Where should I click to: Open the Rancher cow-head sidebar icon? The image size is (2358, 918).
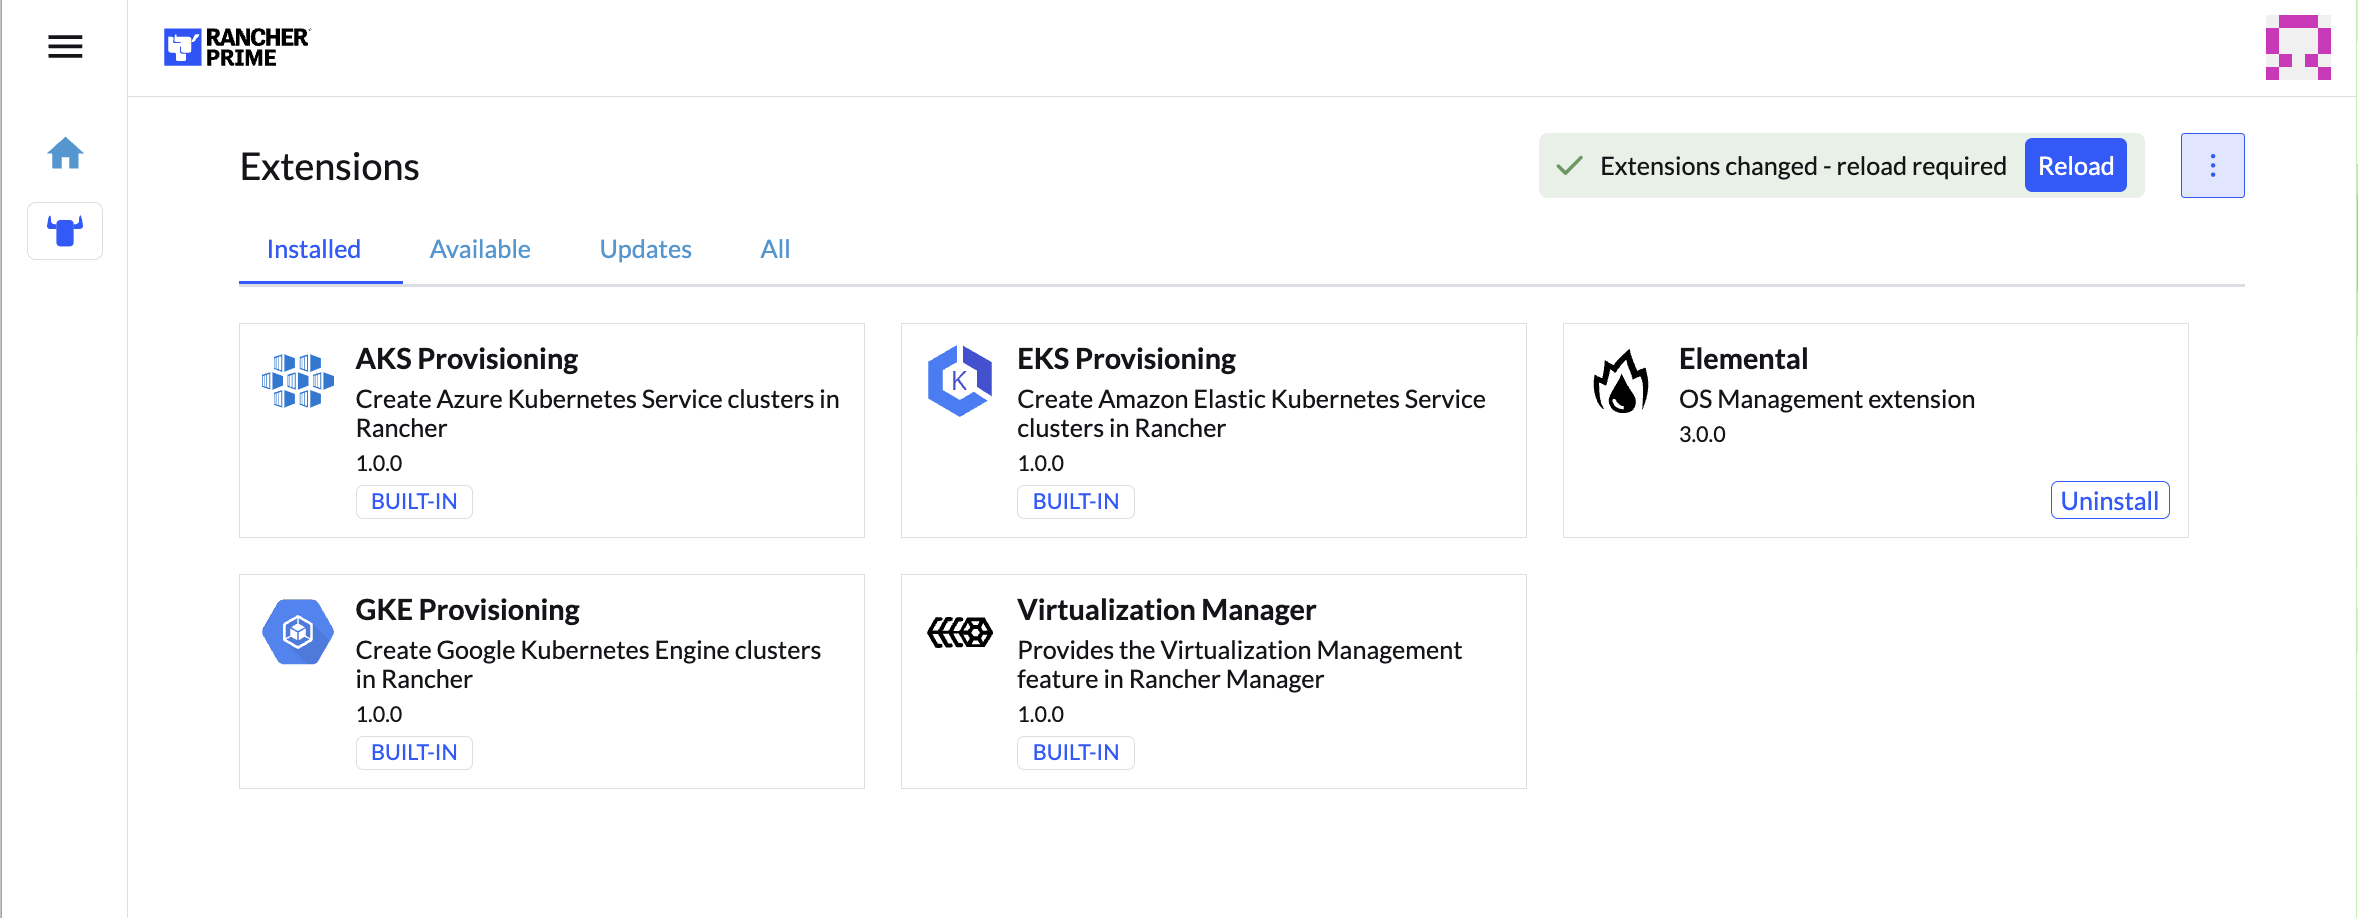point(65,231)
